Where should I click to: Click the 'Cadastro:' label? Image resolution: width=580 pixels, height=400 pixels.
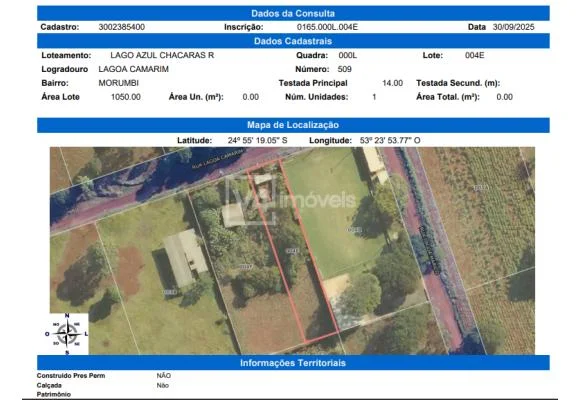[60, 27]
